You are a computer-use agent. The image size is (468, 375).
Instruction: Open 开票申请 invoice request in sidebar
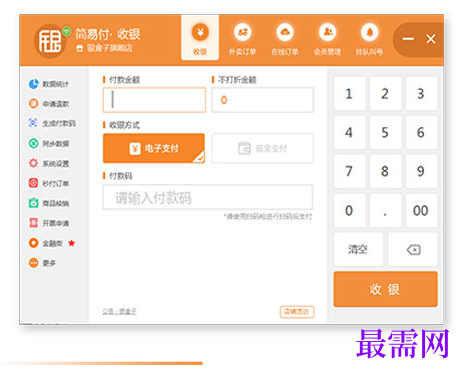49,223
